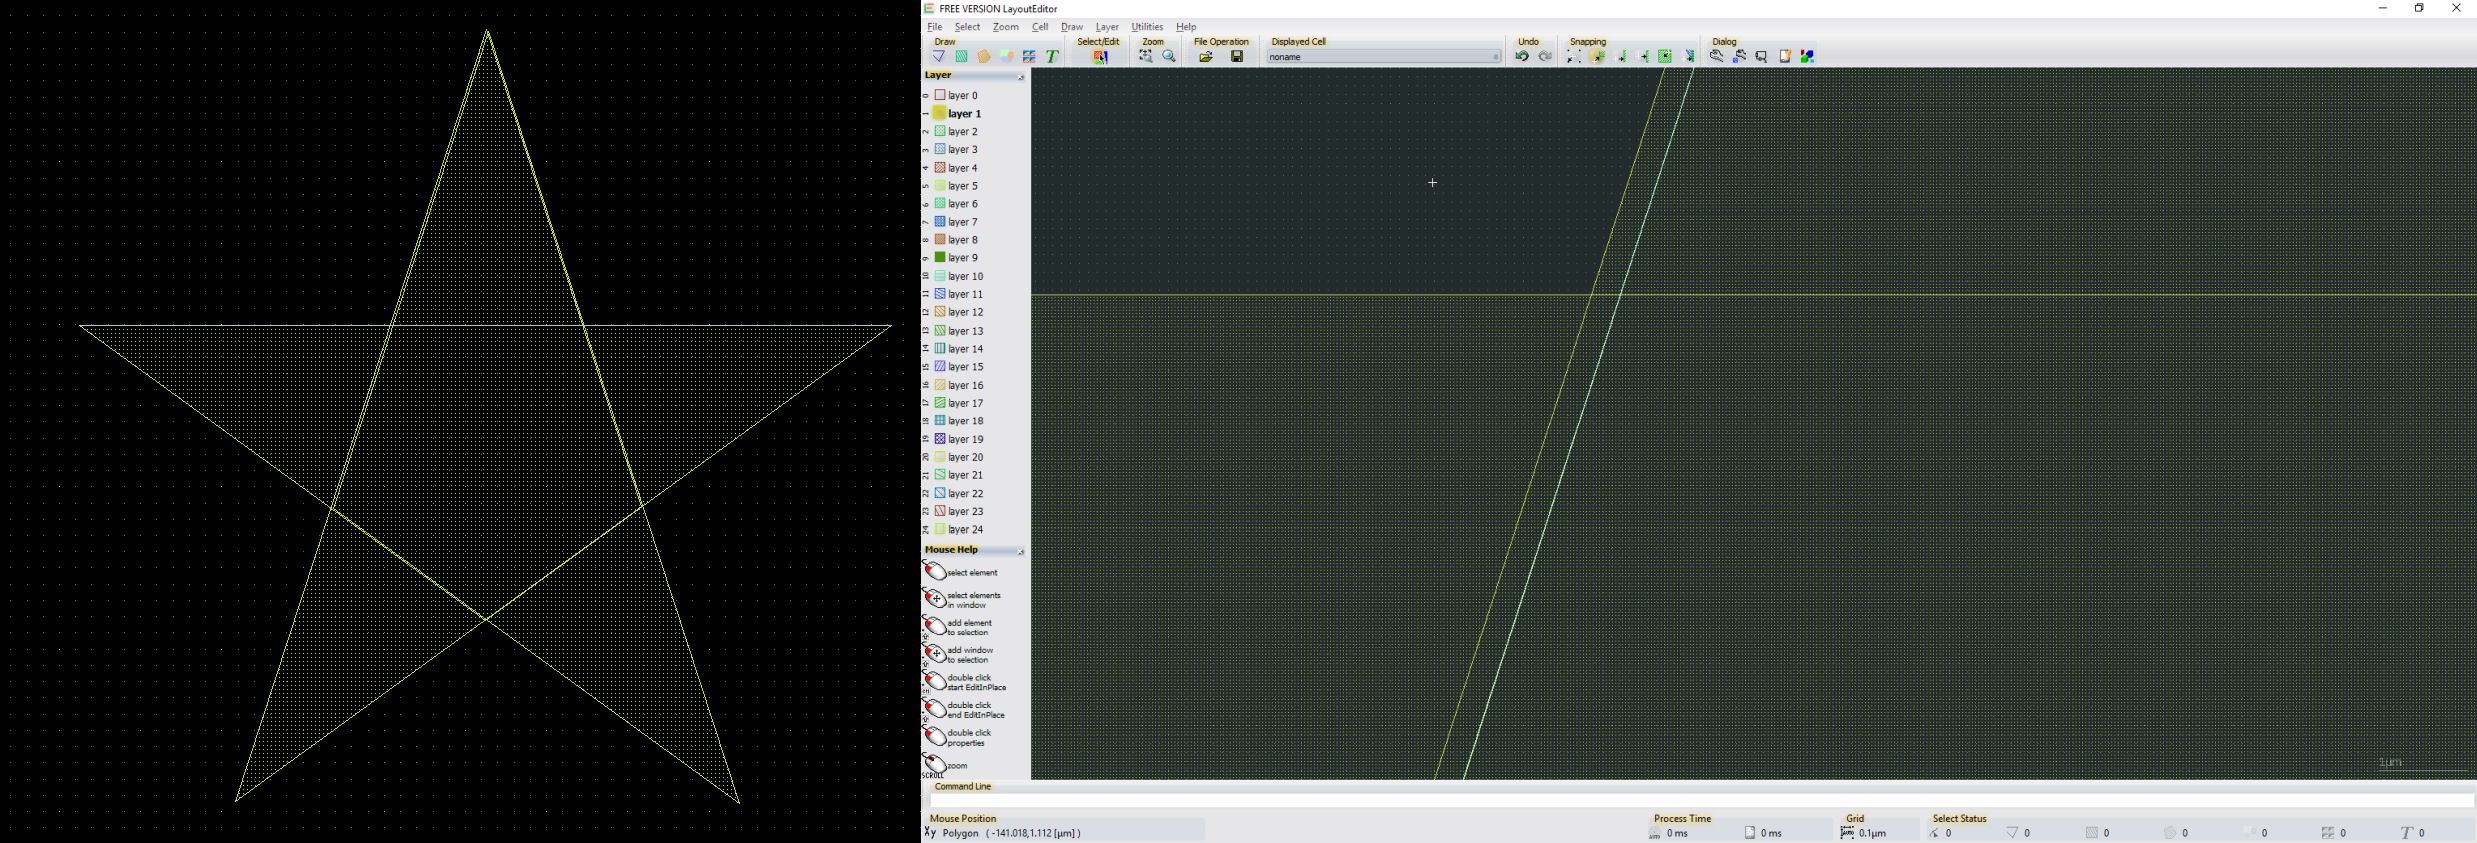
Task: Toggle the last snapping icon
Action: 1690,57
